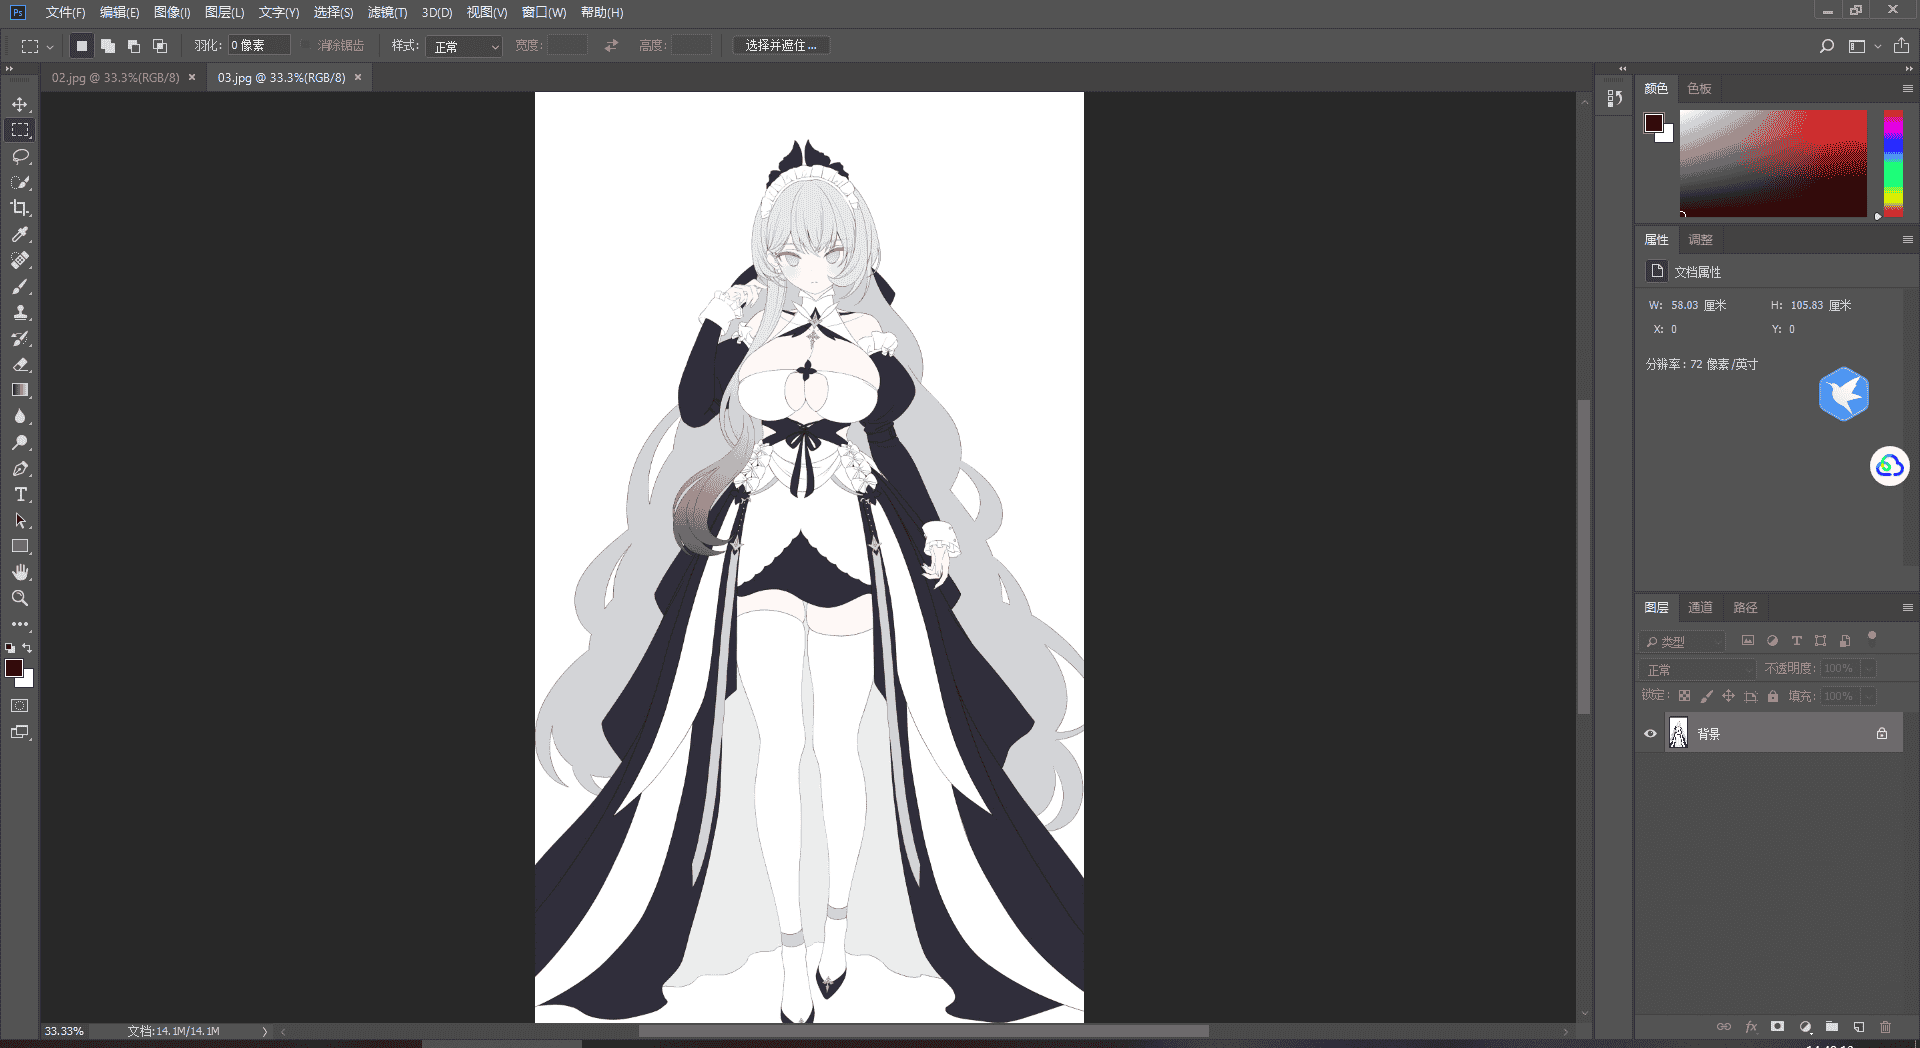Click the foreground color swatch in toolbar

[14, 668]
